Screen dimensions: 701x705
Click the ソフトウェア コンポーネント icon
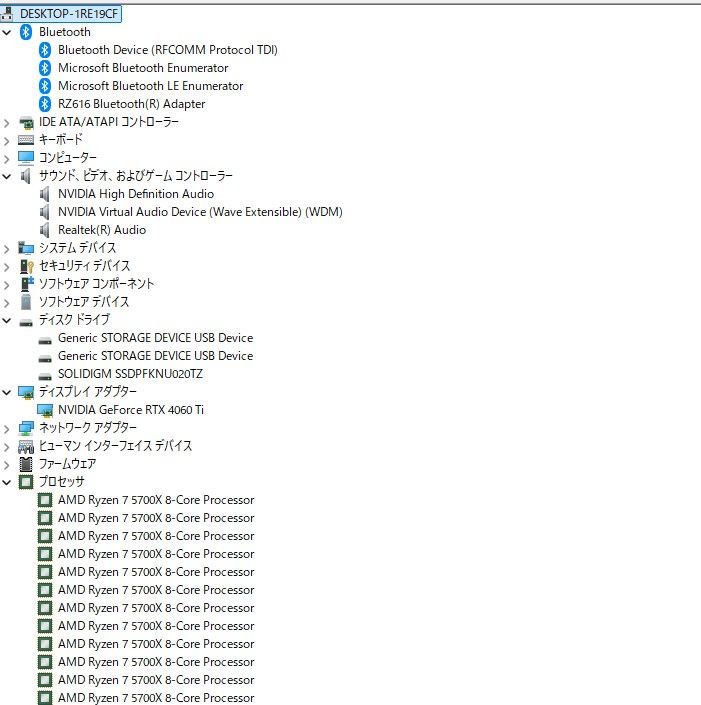coord(27,284)
